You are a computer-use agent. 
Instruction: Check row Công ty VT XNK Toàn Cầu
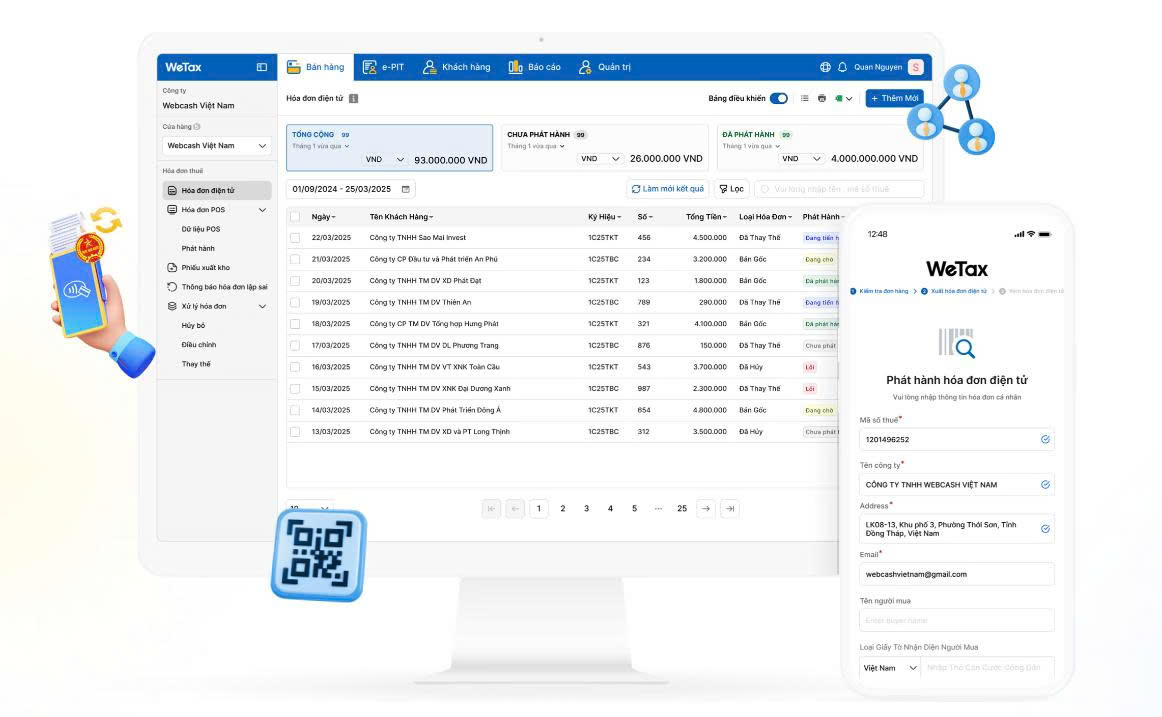[295, 367]
